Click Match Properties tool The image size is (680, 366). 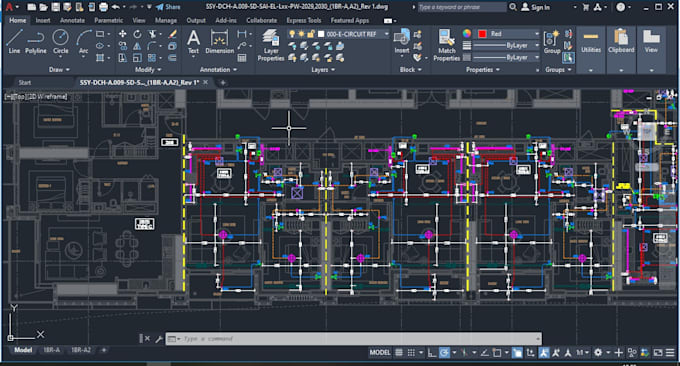(x=446, y=45)
